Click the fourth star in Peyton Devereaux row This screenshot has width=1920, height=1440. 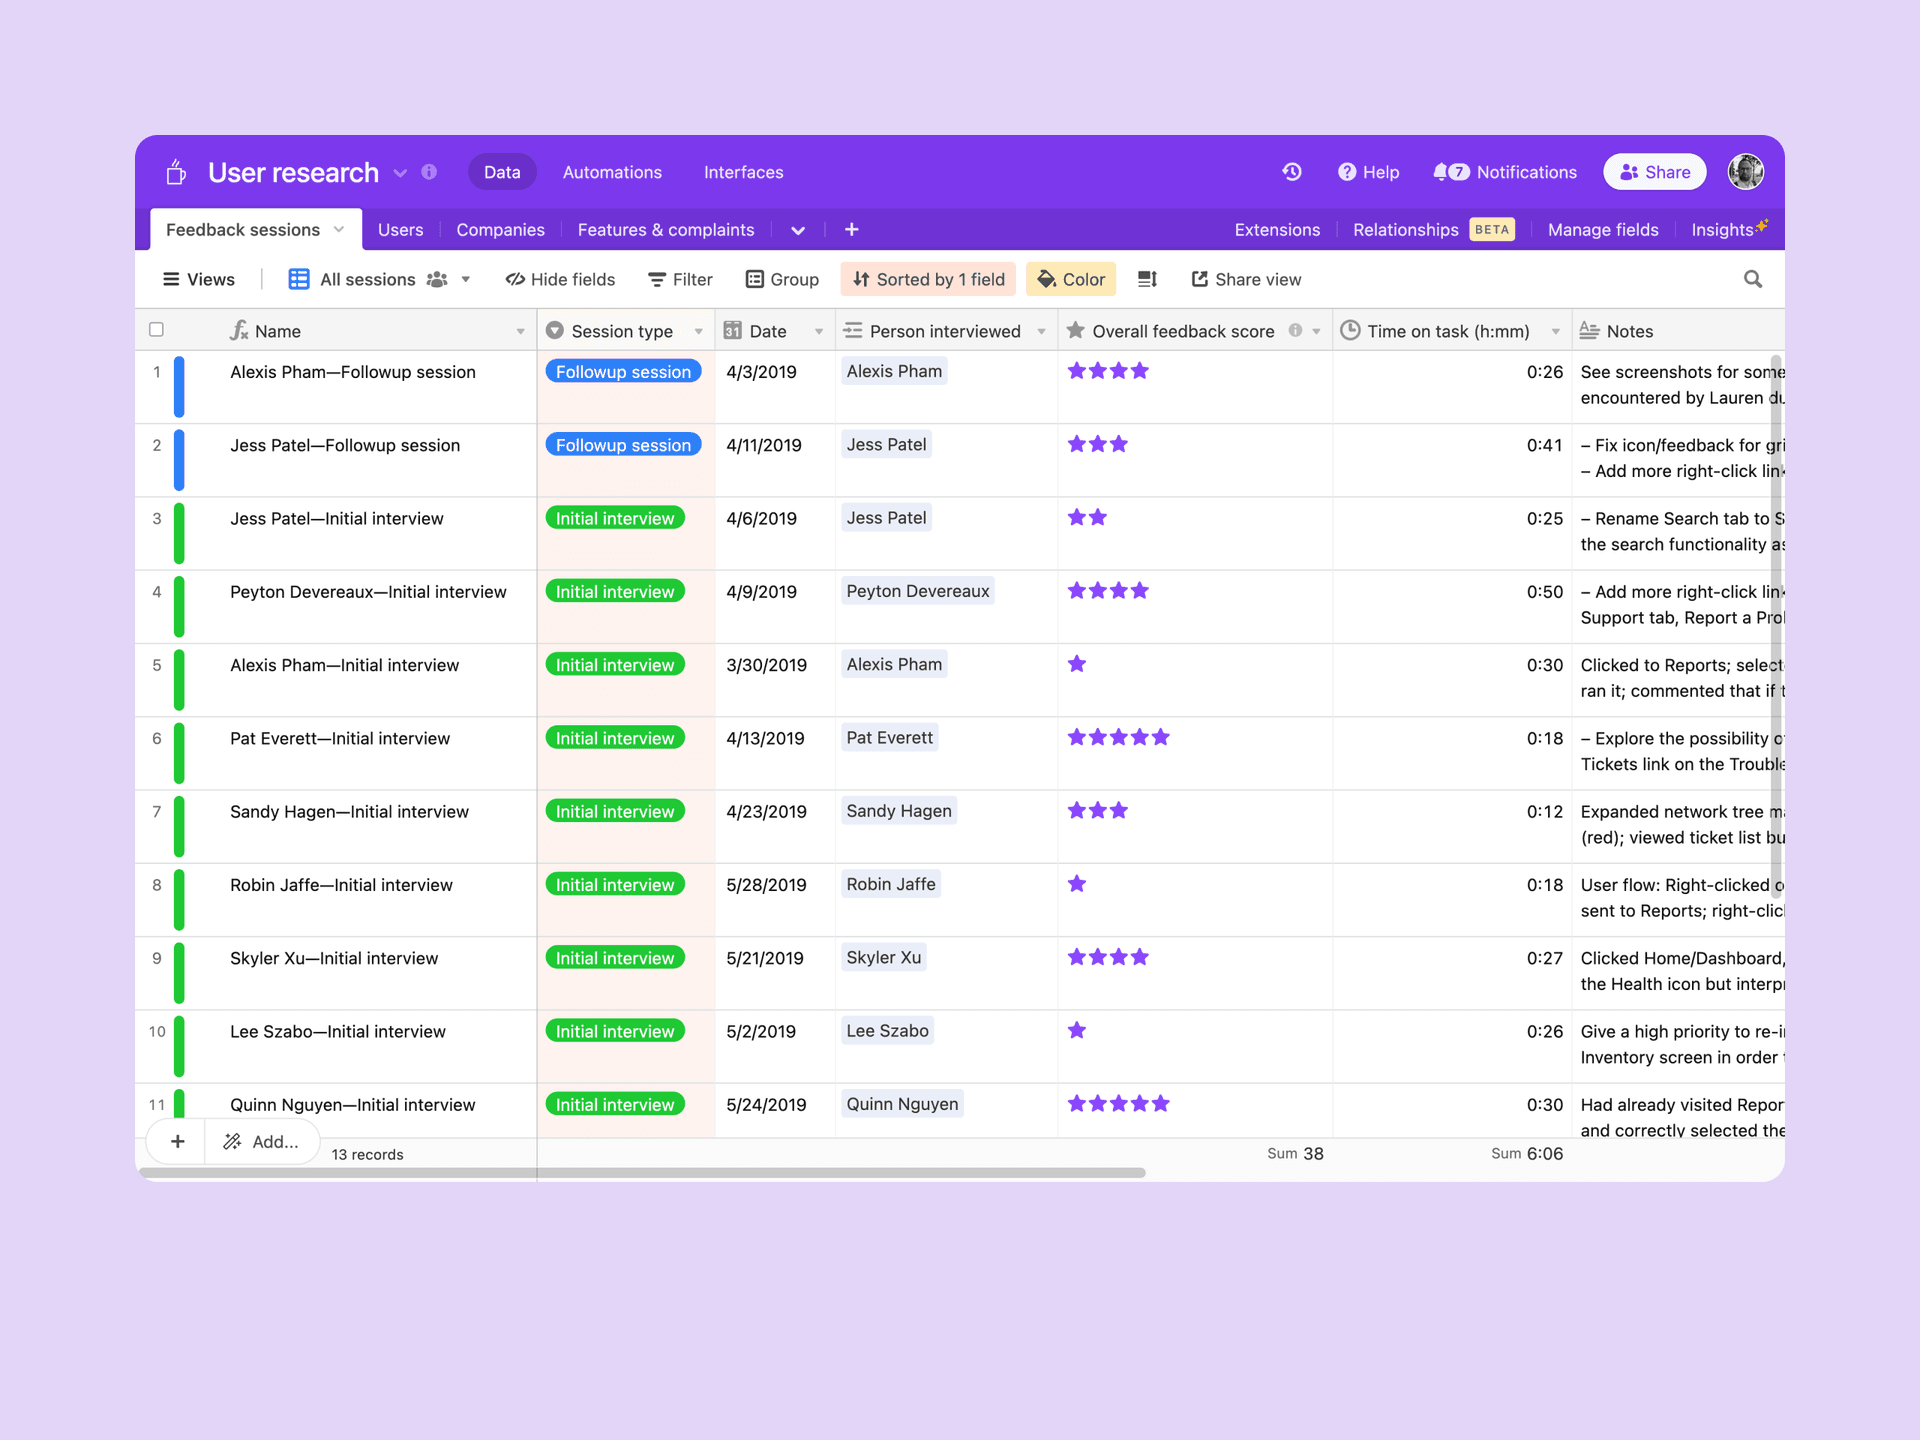(1140, 591)
